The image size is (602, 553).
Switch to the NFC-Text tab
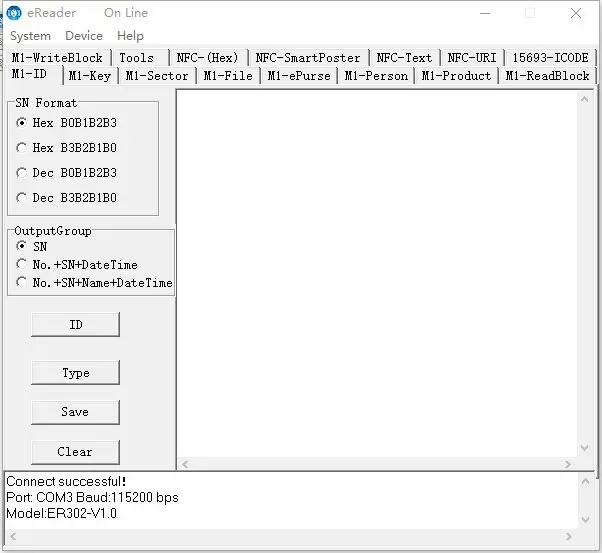(404, 58)
